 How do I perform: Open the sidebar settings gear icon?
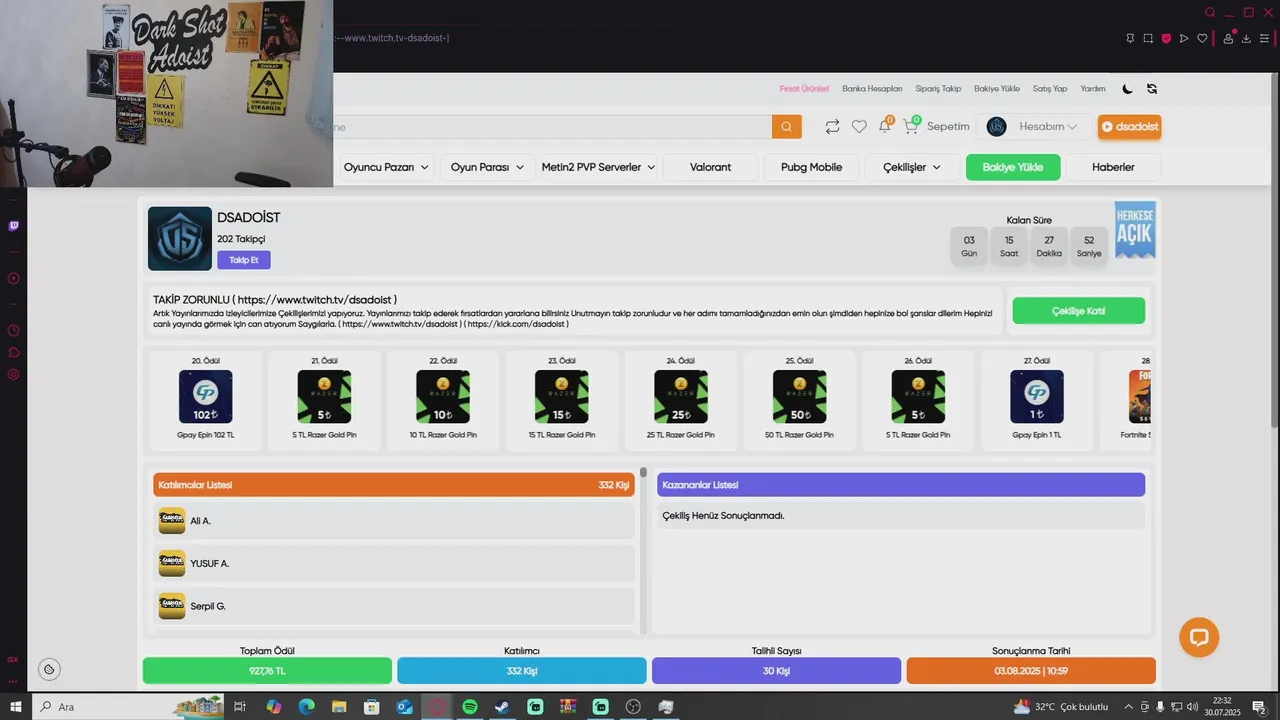13,374
